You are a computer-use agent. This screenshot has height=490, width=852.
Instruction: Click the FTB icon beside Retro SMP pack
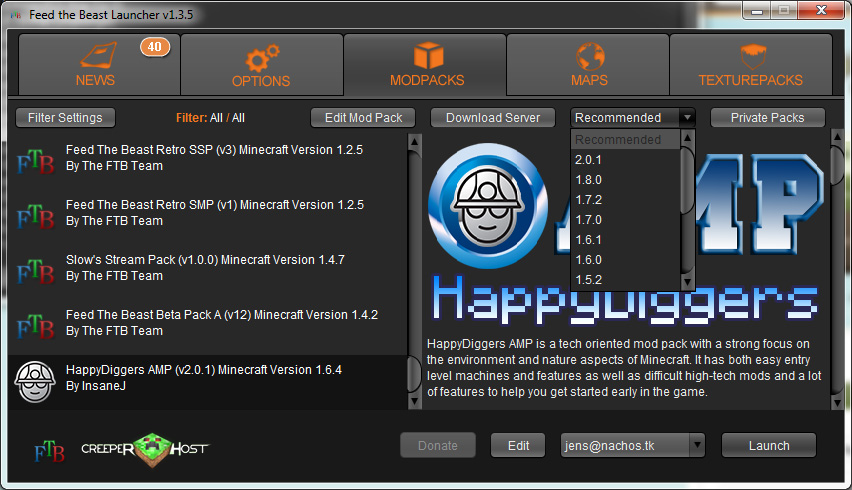click(x=35, y=216)
